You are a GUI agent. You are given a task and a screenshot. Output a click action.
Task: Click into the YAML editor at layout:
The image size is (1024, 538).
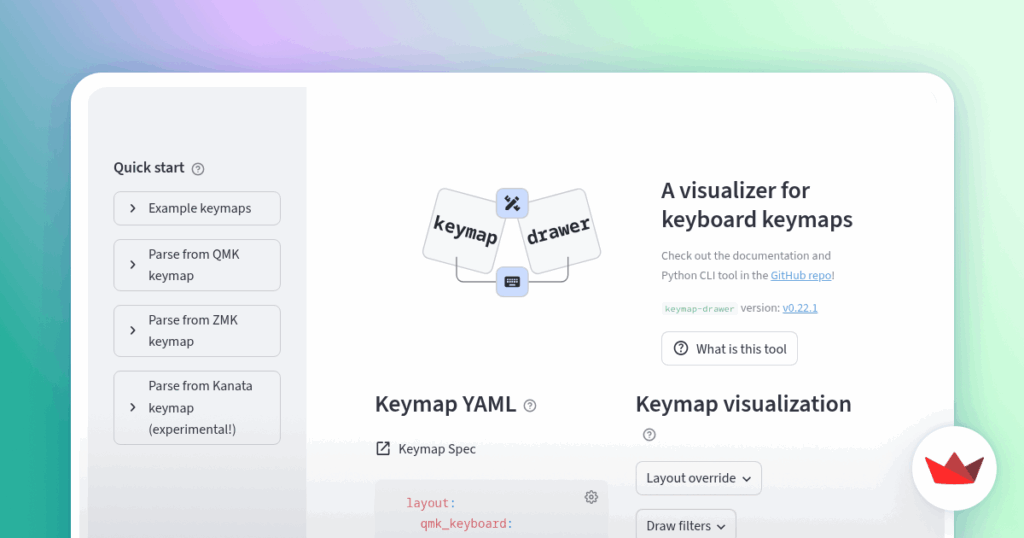pyautogui.click(x=430, y=503)
